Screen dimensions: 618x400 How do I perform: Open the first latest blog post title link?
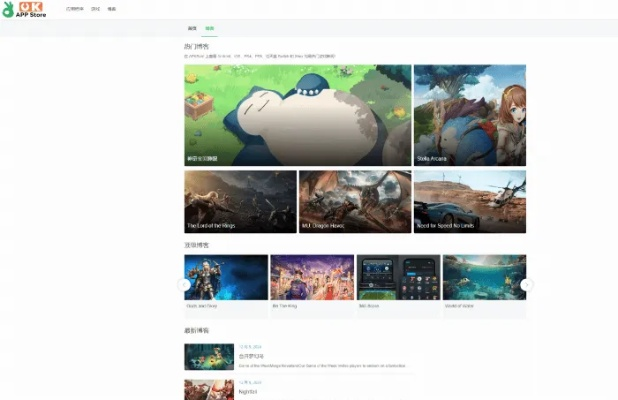pos(251,355)
